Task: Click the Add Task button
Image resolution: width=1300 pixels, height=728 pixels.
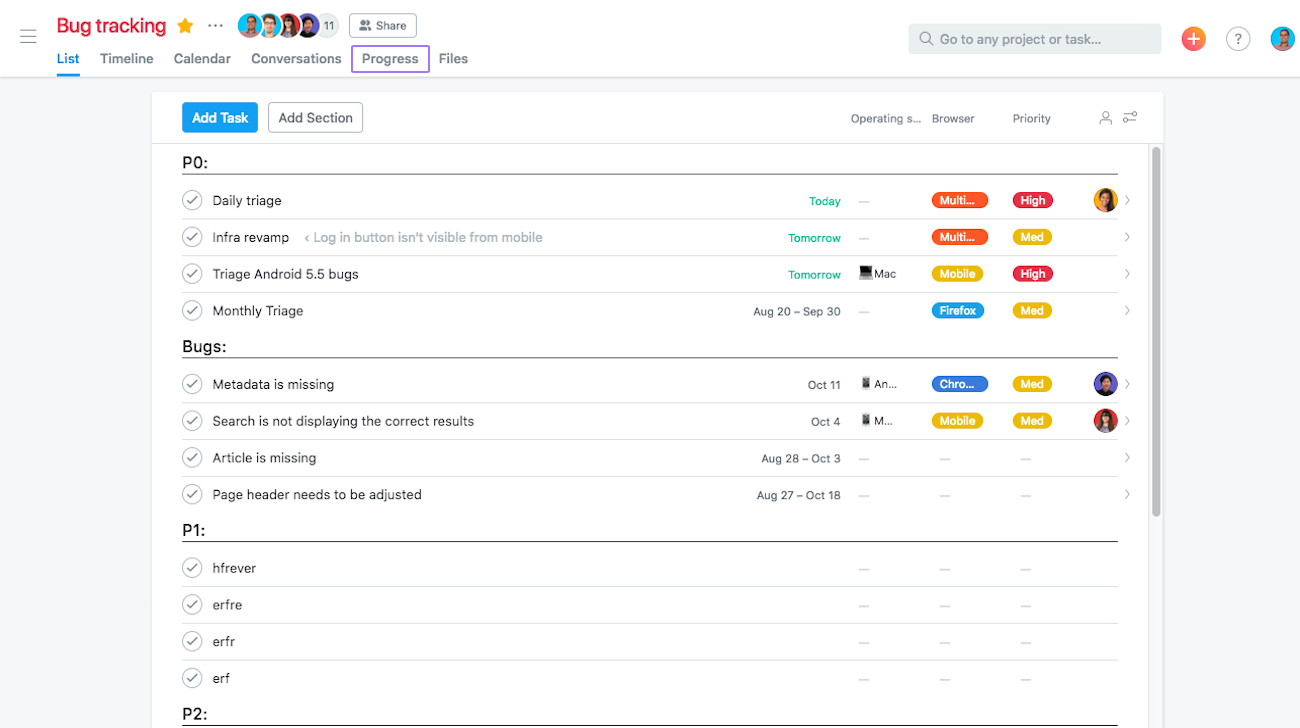Action: tap(220, 118)
